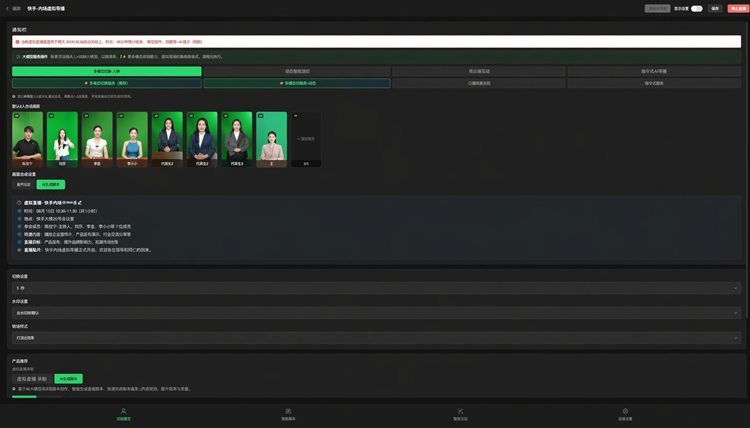Screen dimensions: 750x428
Task: Click the 虚拟直播 录制 button
Action: [32, 379]
